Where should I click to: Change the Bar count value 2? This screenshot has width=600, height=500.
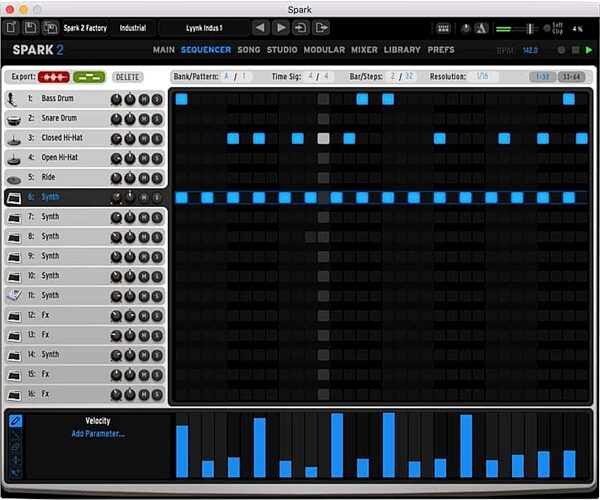coord(393,77)
